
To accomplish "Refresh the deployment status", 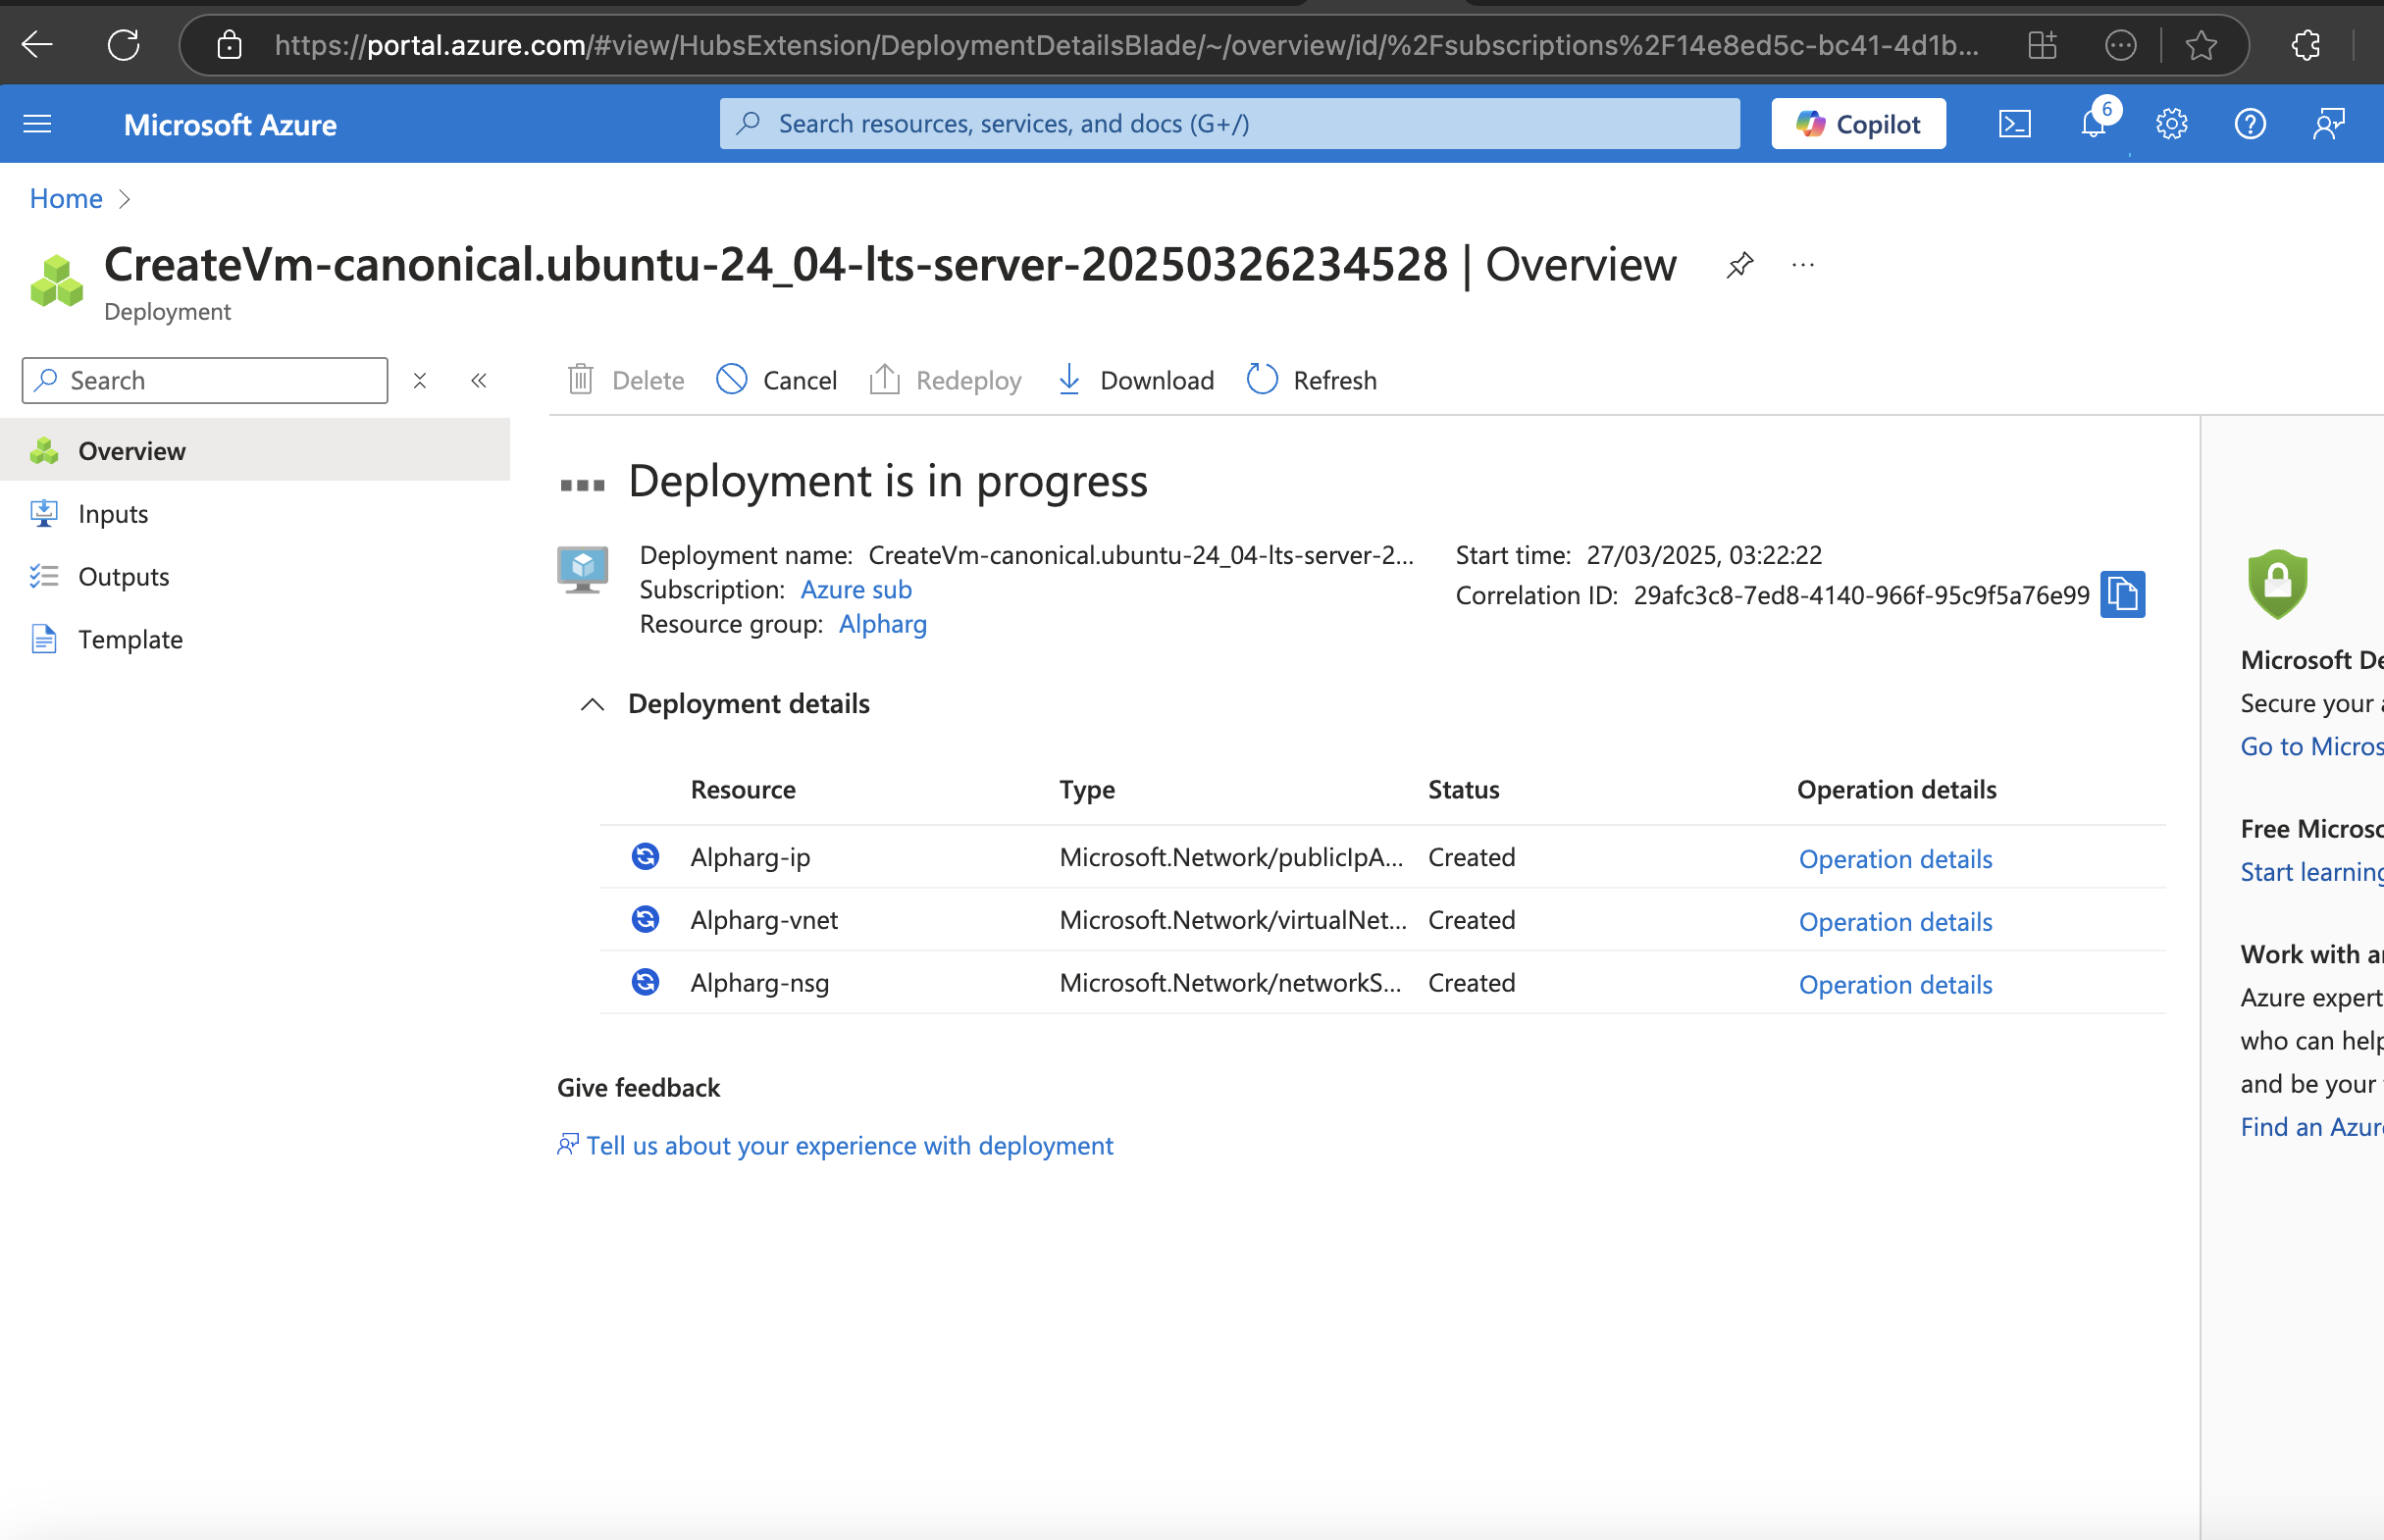I will tap(1312, 380).
